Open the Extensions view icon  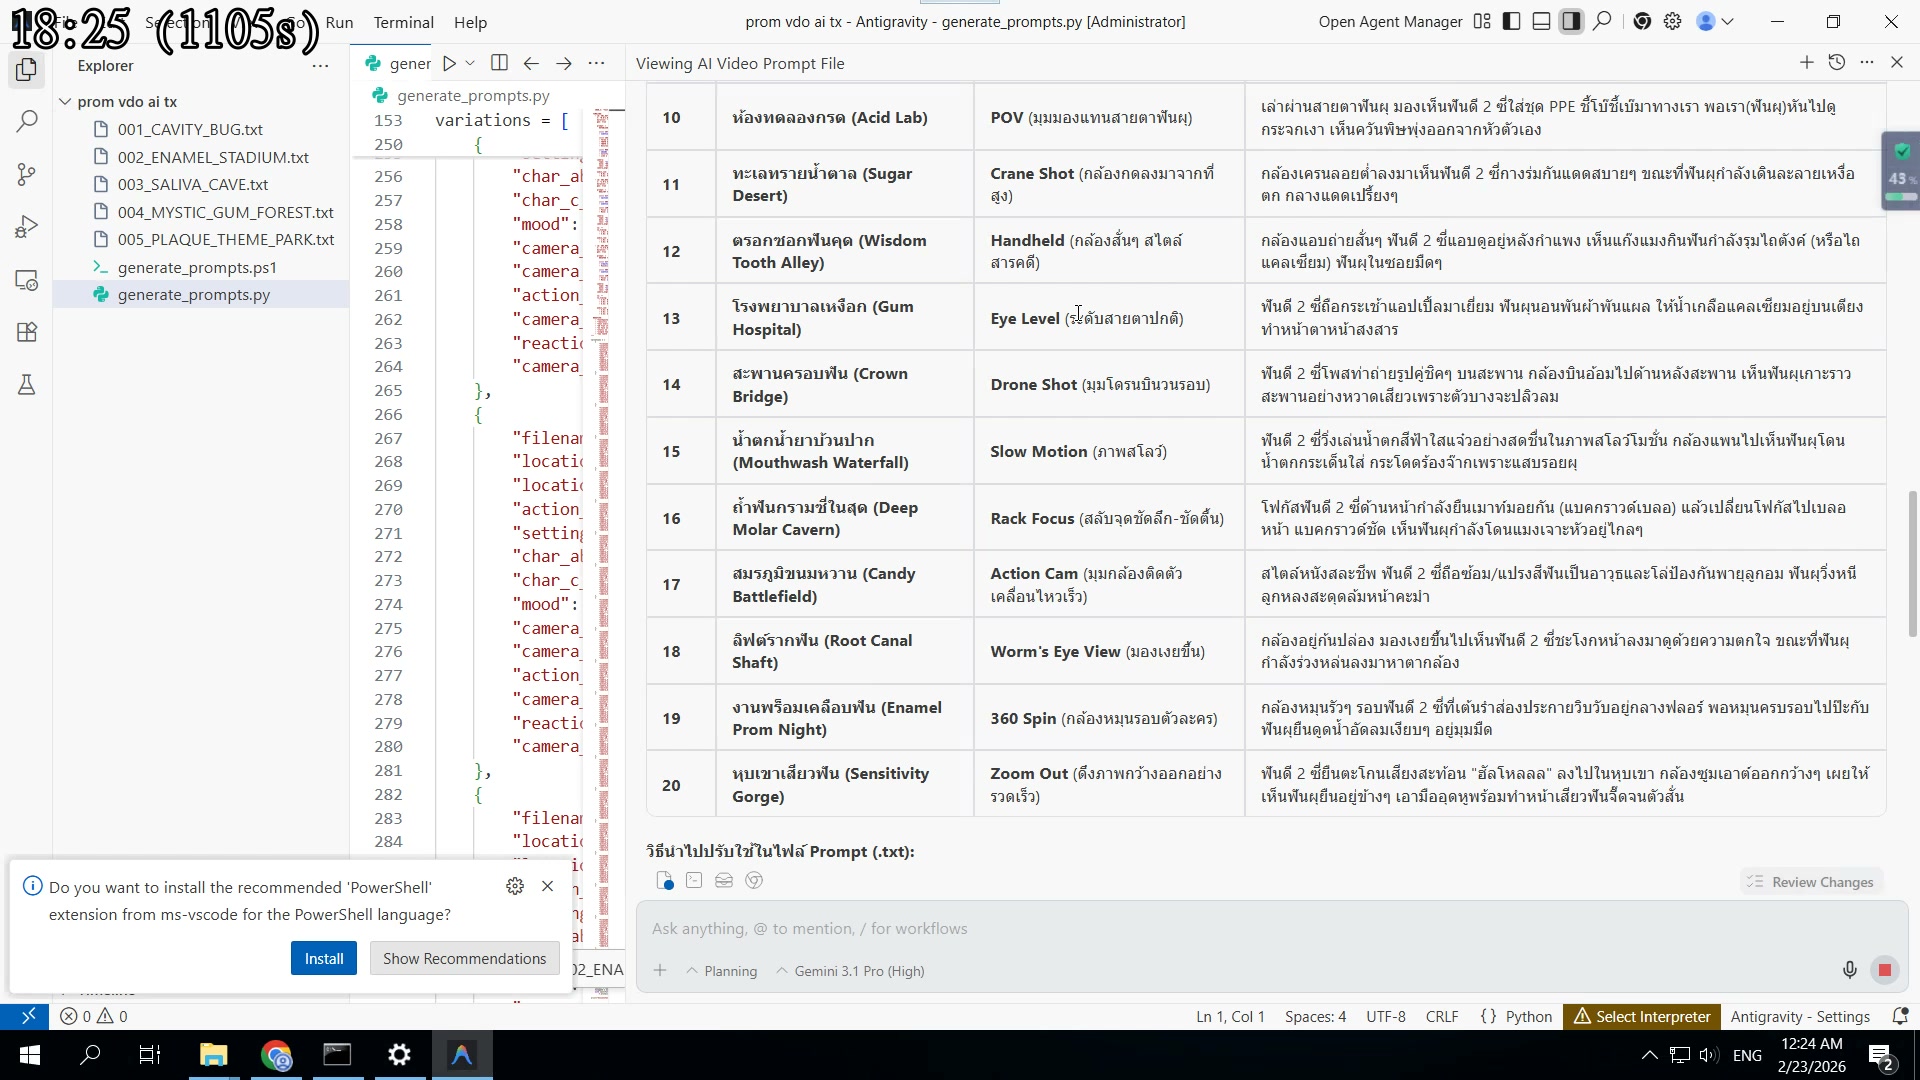27,332
